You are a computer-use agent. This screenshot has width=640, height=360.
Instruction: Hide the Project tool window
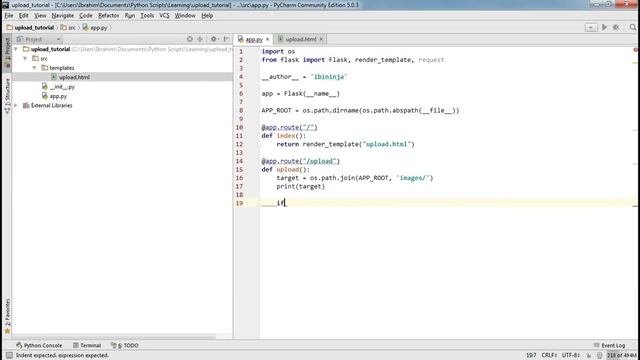pyautogui.click(x=227, y=39)
